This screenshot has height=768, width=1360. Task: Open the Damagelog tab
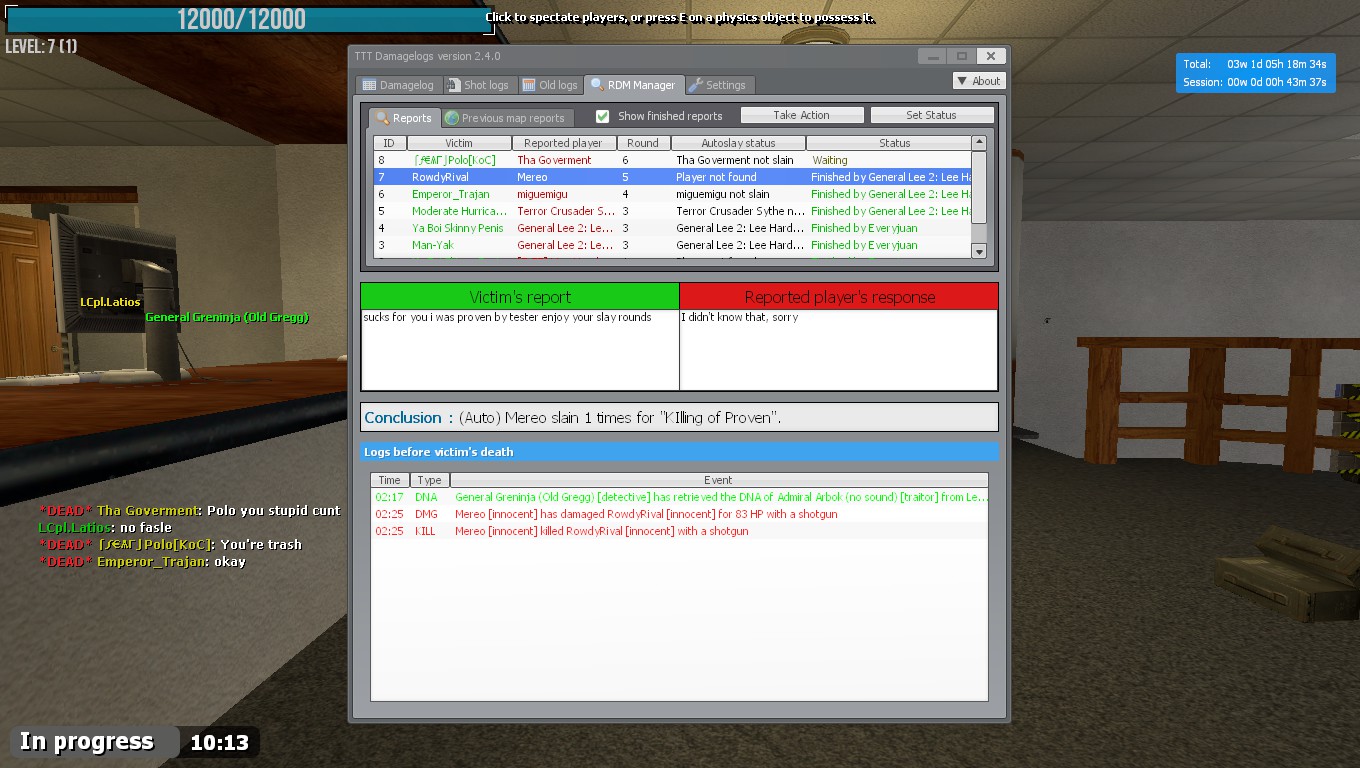coord(398,85)
